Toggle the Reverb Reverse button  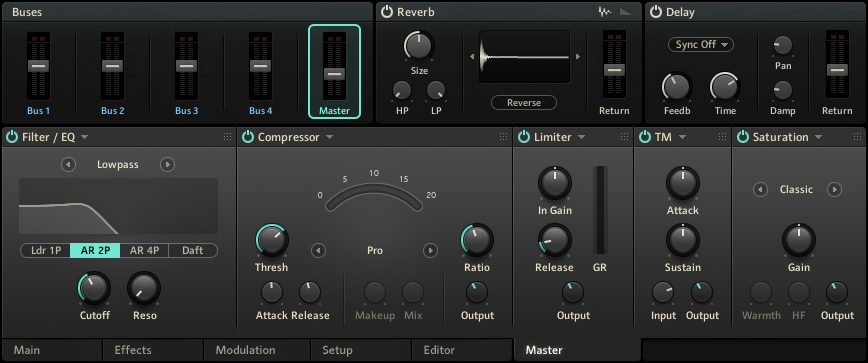pyautogui.click(x=524, y=102)
